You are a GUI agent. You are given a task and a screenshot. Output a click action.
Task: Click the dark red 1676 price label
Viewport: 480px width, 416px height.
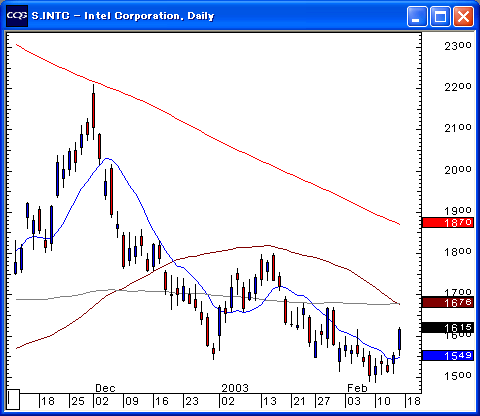pos(448,303)
